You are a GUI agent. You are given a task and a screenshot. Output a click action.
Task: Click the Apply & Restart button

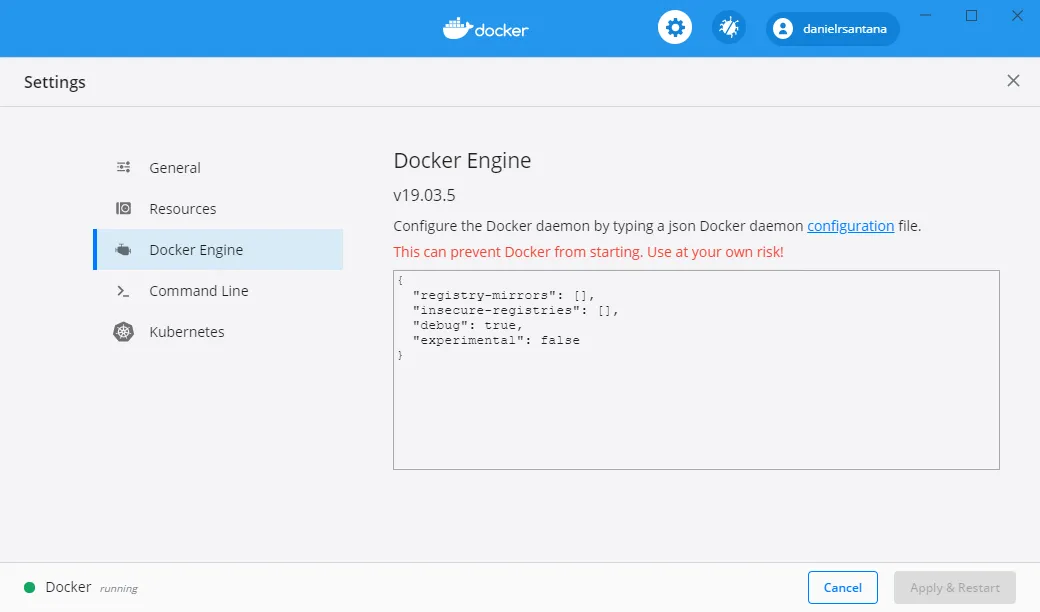coord(954,587)
